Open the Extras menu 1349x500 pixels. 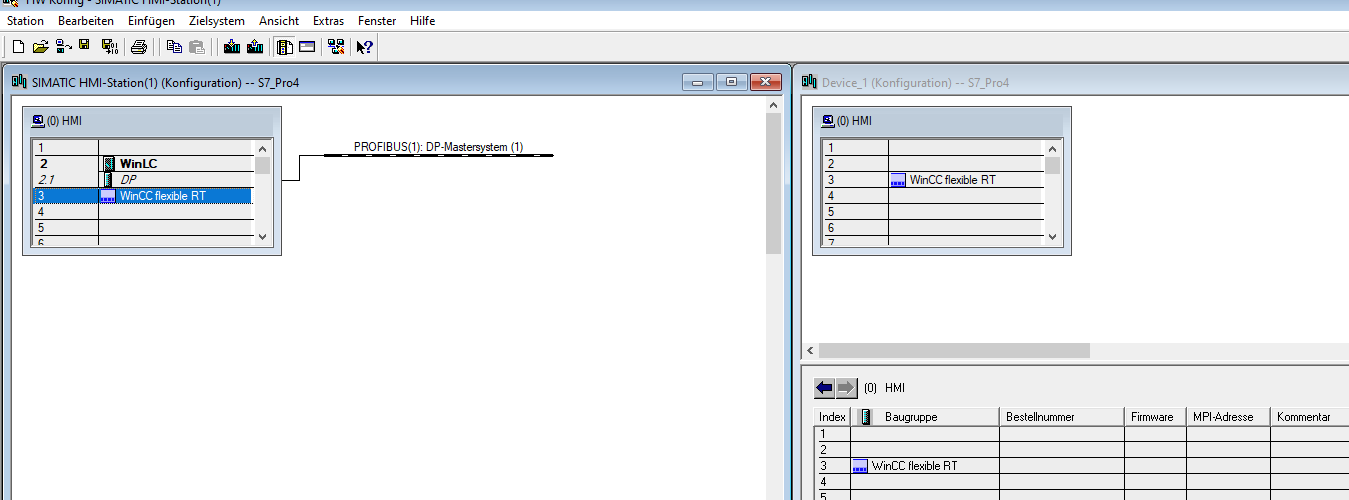(x=328, y=20)
